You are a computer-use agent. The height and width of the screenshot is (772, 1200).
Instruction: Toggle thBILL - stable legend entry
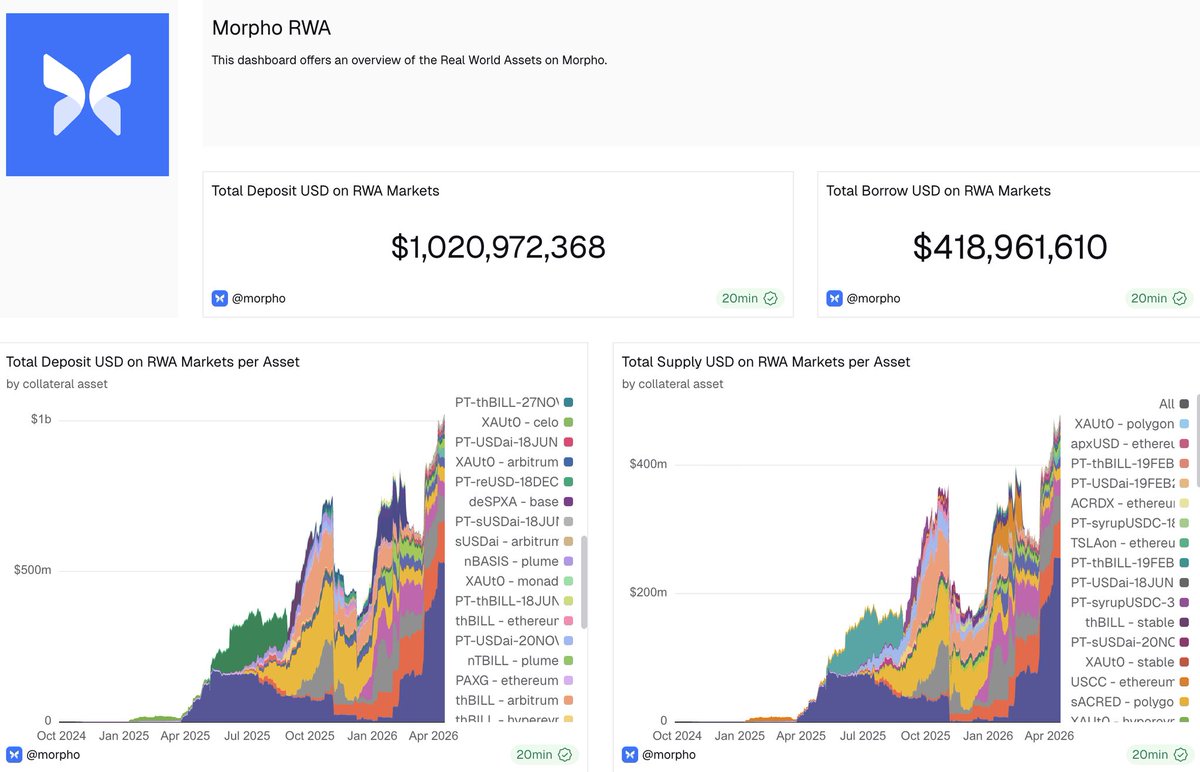pos(1137,622)
